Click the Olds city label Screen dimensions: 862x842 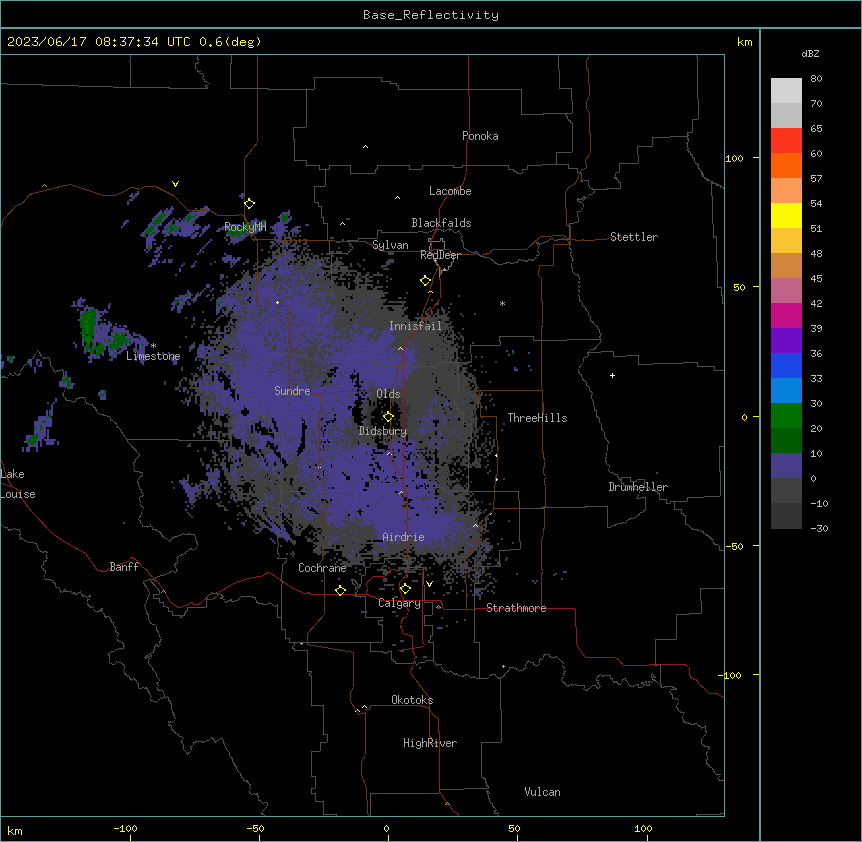[388, 394]
